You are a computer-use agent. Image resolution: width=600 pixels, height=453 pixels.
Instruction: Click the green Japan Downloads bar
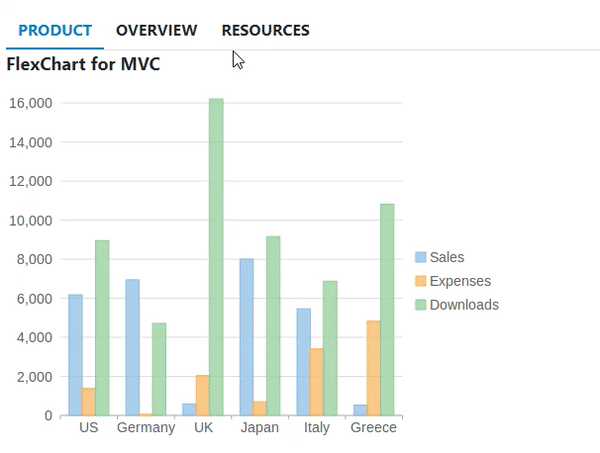tap(273, 326)
